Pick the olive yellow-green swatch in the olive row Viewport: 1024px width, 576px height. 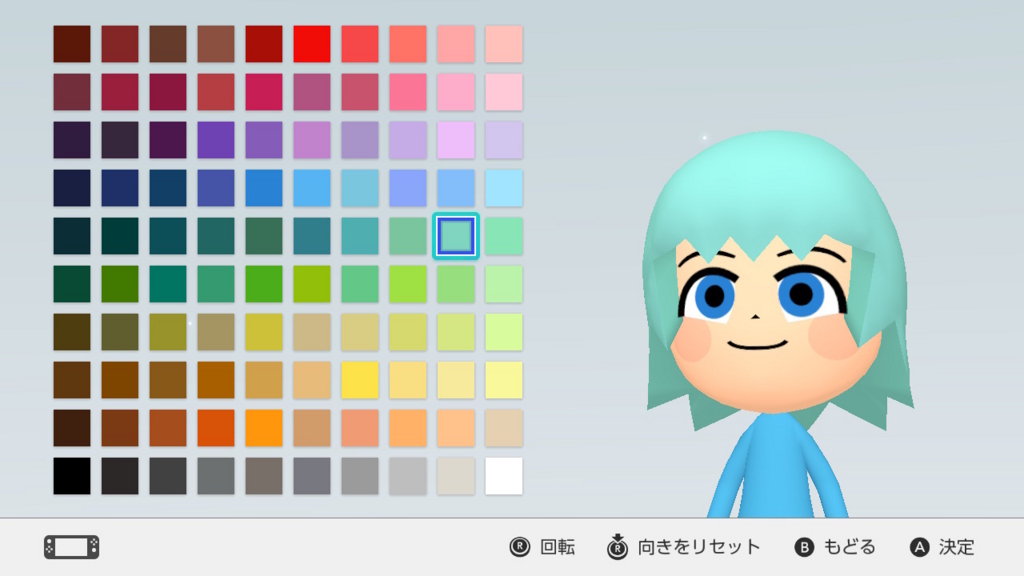click(x=168, y=332)
